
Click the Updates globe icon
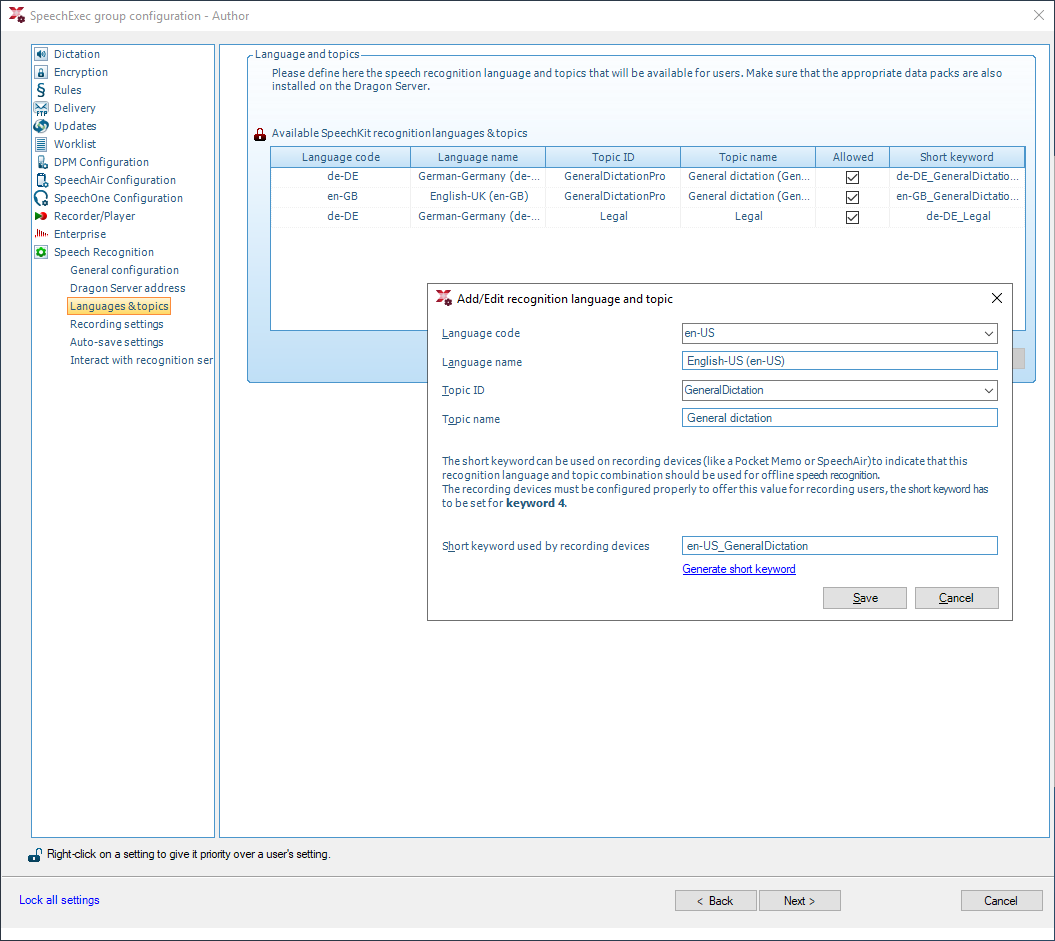pyautogui.click(x=41, y=126)
